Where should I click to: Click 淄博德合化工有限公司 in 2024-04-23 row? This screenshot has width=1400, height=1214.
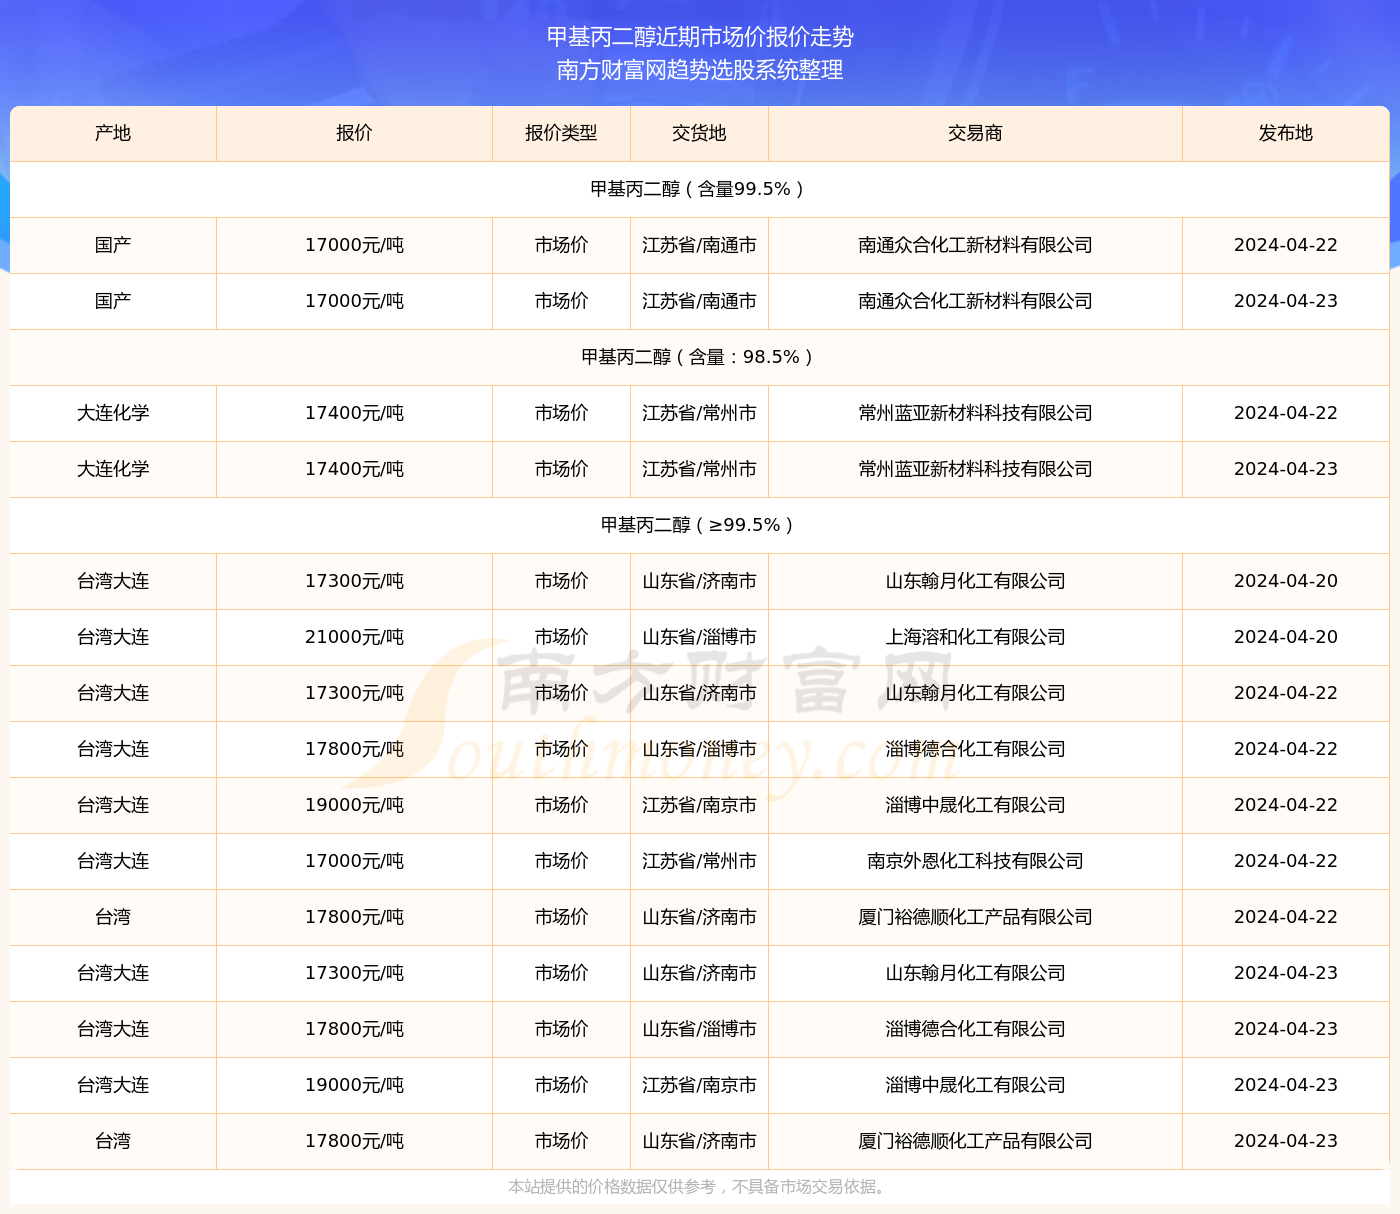click(x=975, y=1029)
